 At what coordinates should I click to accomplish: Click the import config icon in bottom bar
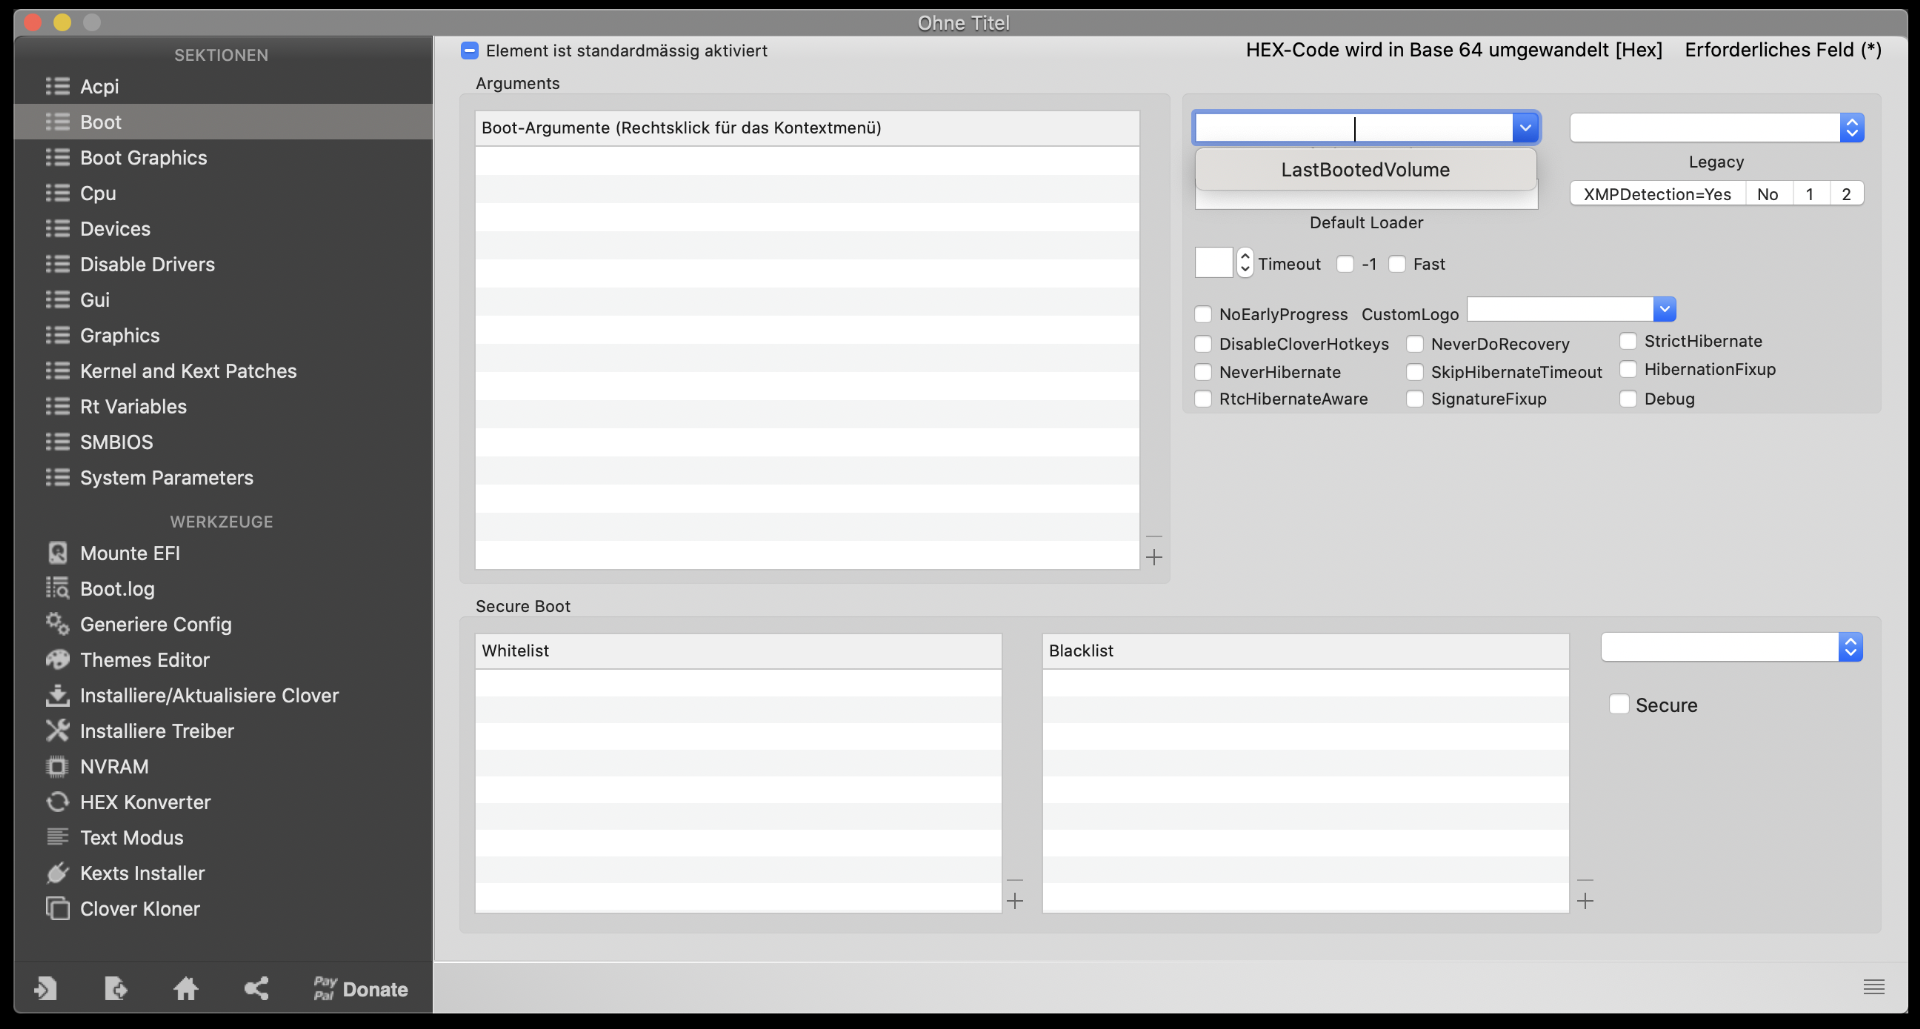click(x=45, y=989)
